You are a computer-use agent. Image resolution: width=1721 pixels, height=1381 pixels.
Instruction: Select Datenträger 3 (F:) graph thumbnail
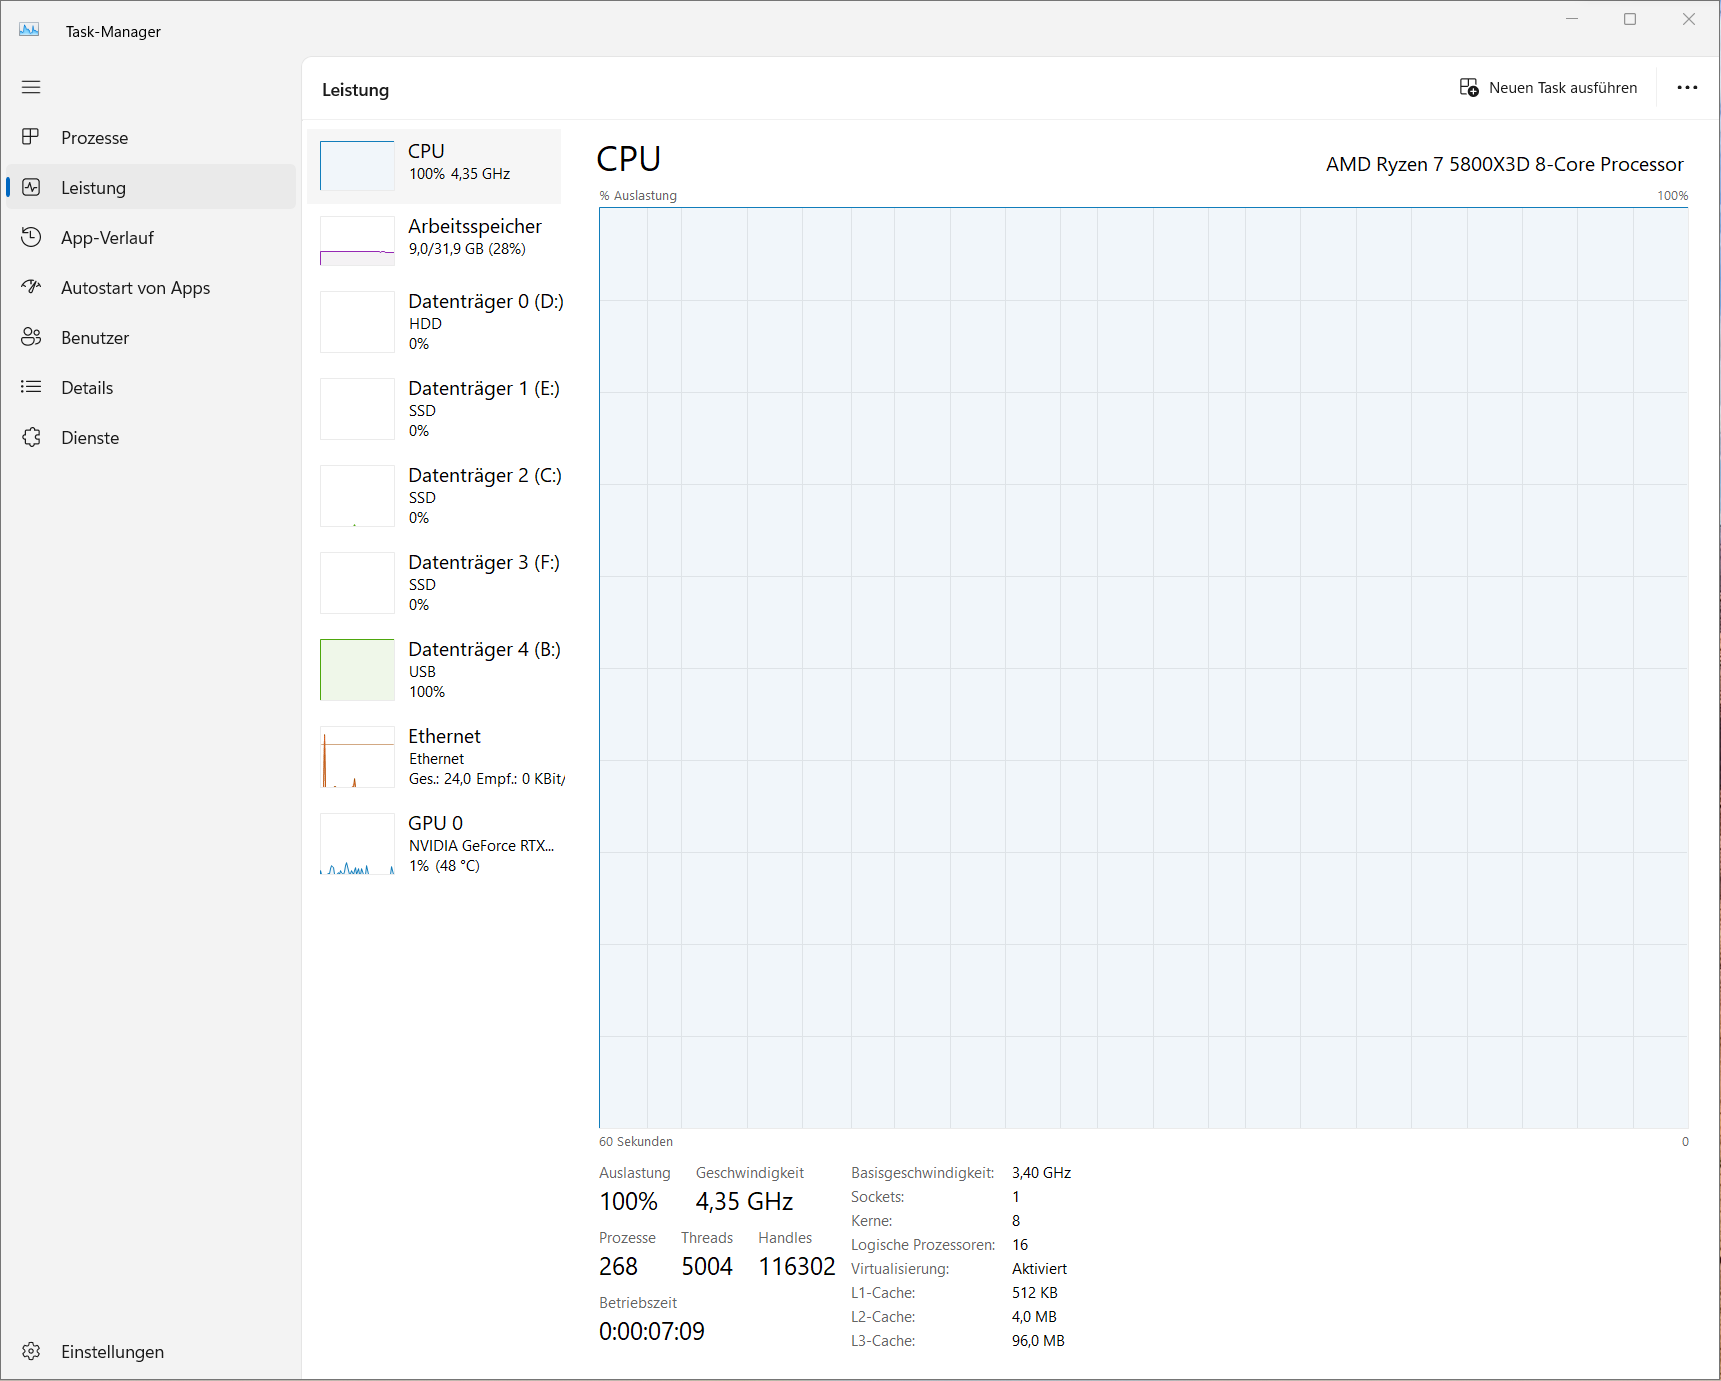(357, 583)
